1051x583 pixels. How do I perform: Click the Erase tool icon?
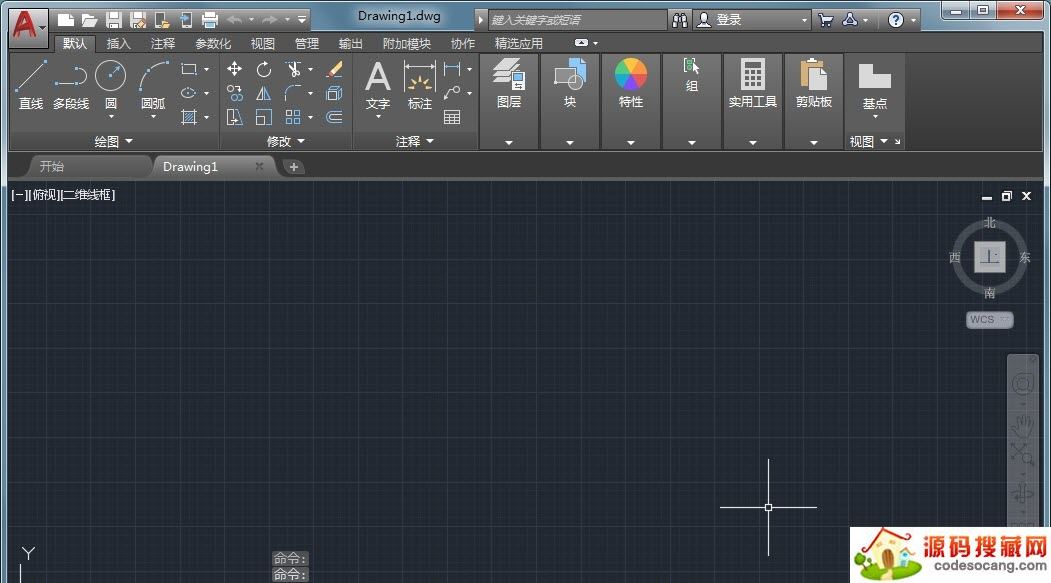click(334, 69)
